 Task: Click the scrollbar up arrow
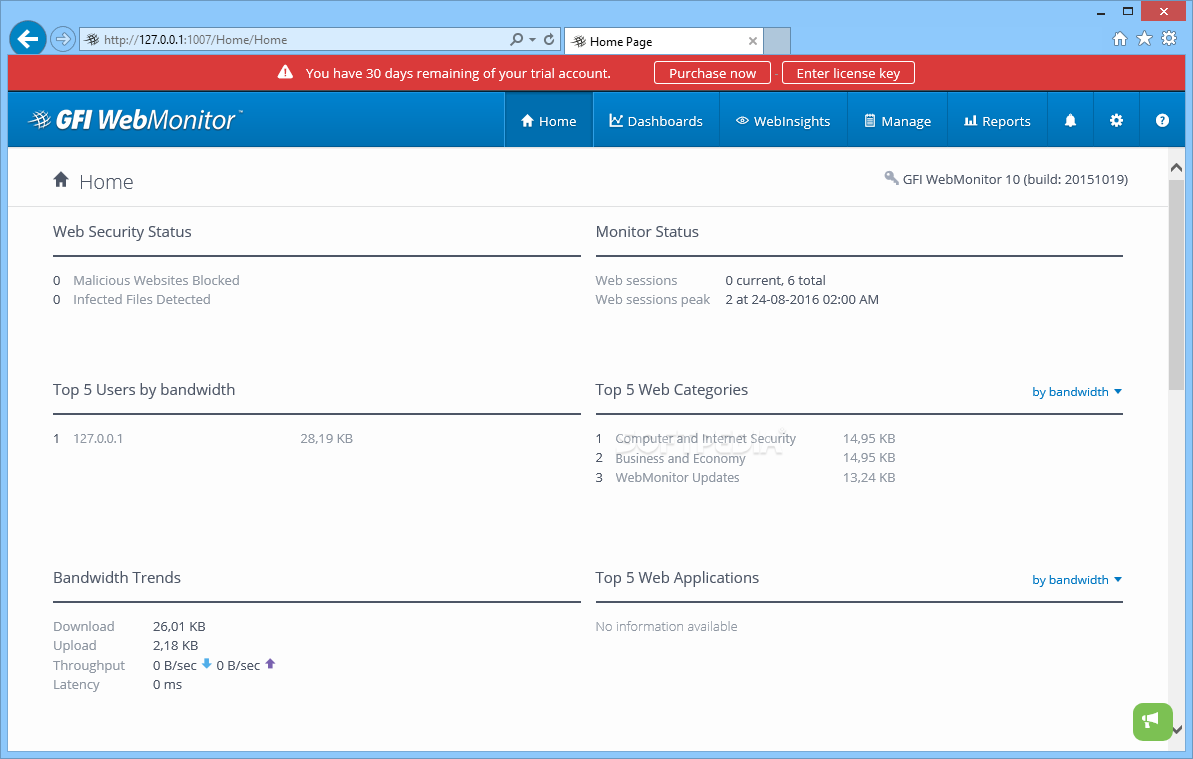tap(1176, 167)
